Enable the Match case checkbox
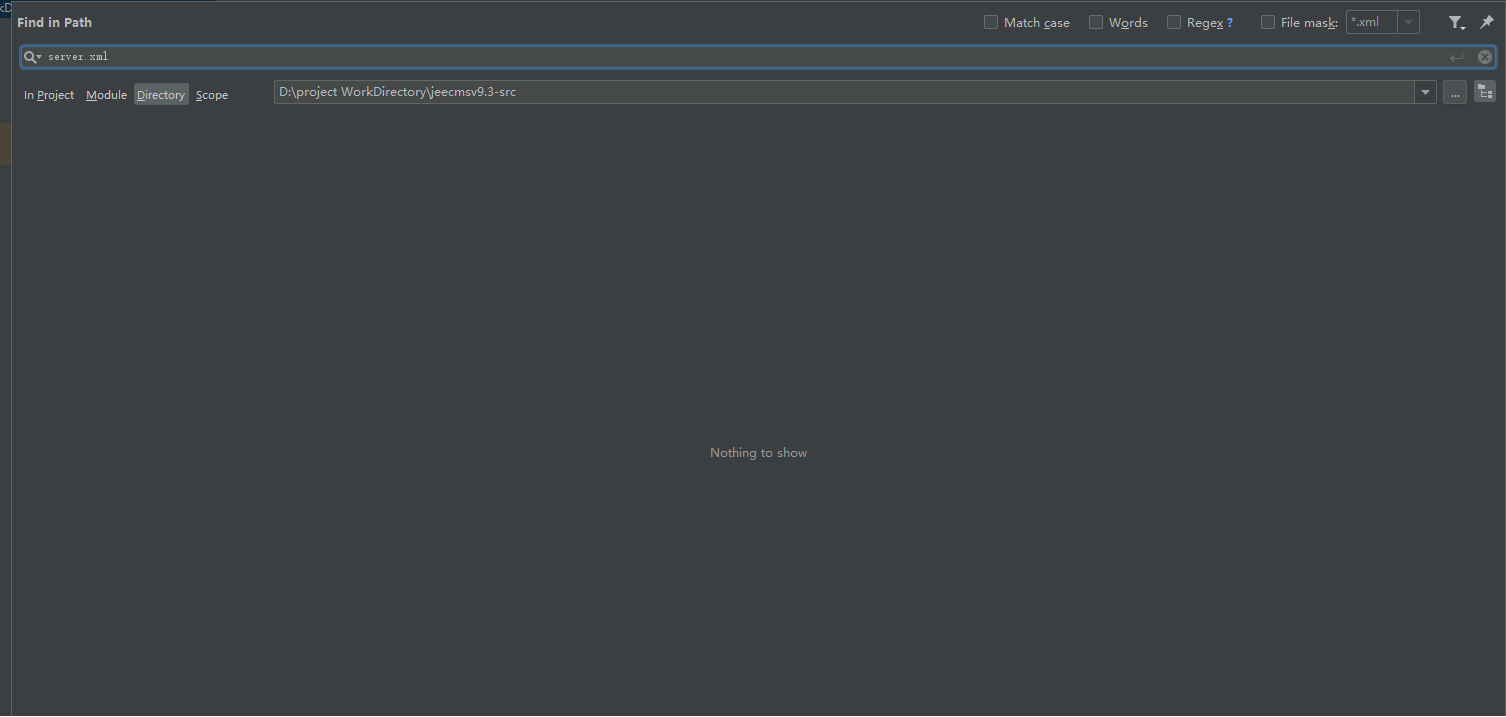Viewport: 1506px width, 717px height. (x=991, y=22)
